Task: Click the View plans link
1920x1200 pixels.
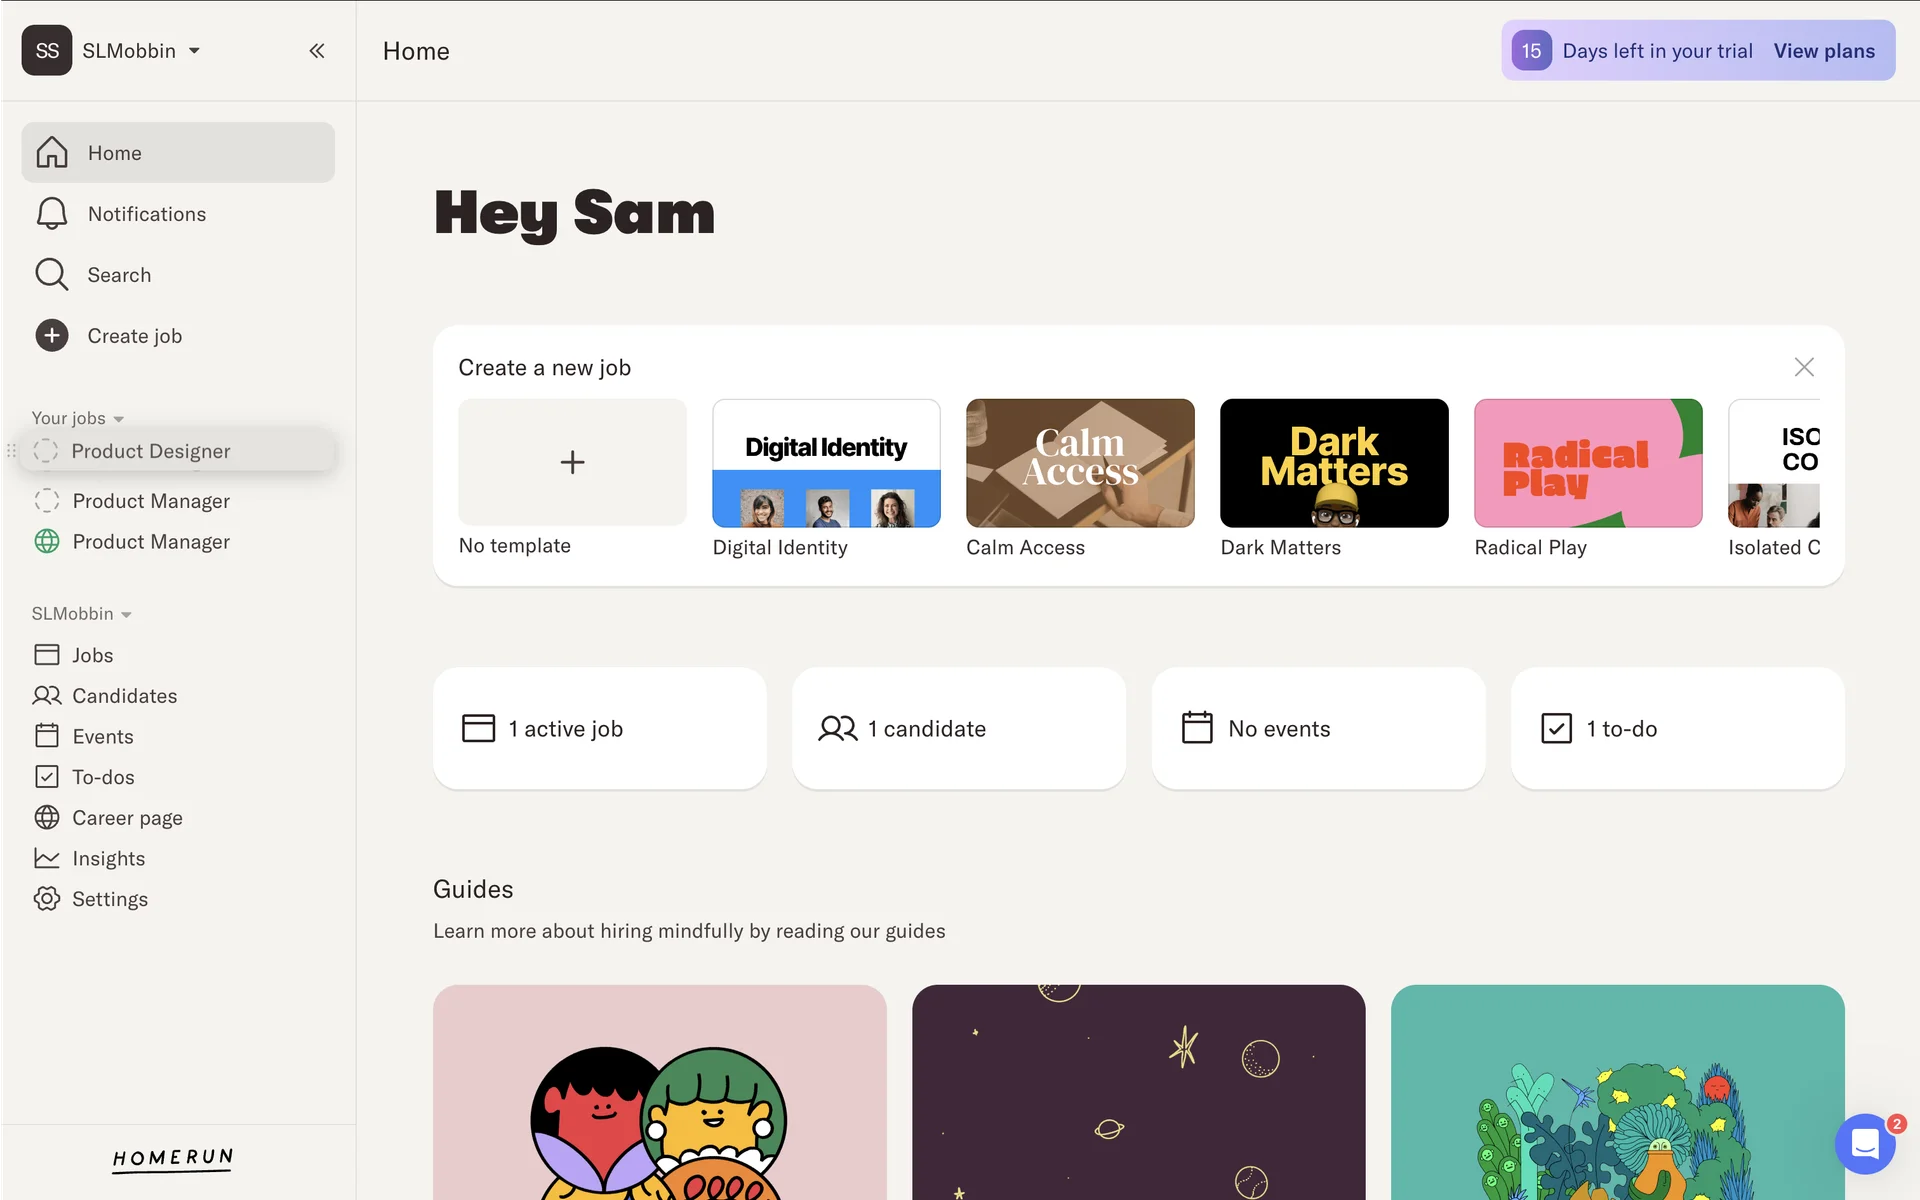Action: [x=1824, y=51]
